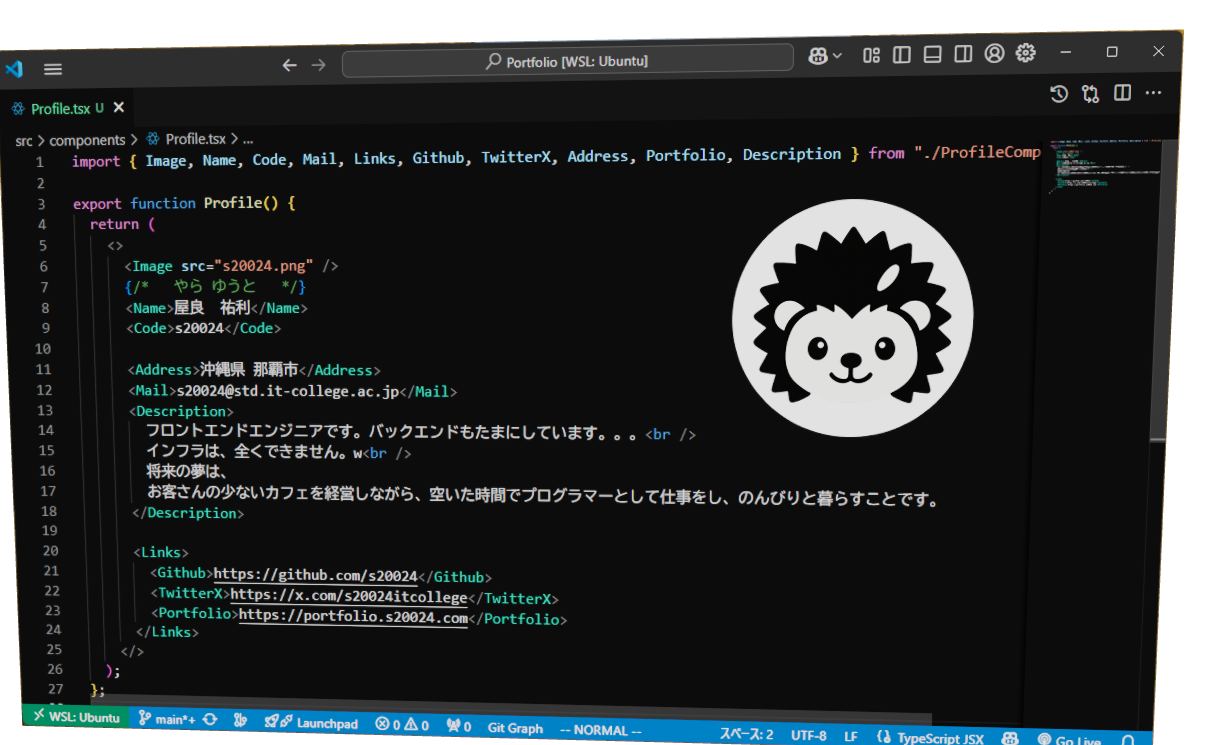Navigate back with the left arrow
This screenshot has height=745, width=1212.
click(x=290, y=65)
